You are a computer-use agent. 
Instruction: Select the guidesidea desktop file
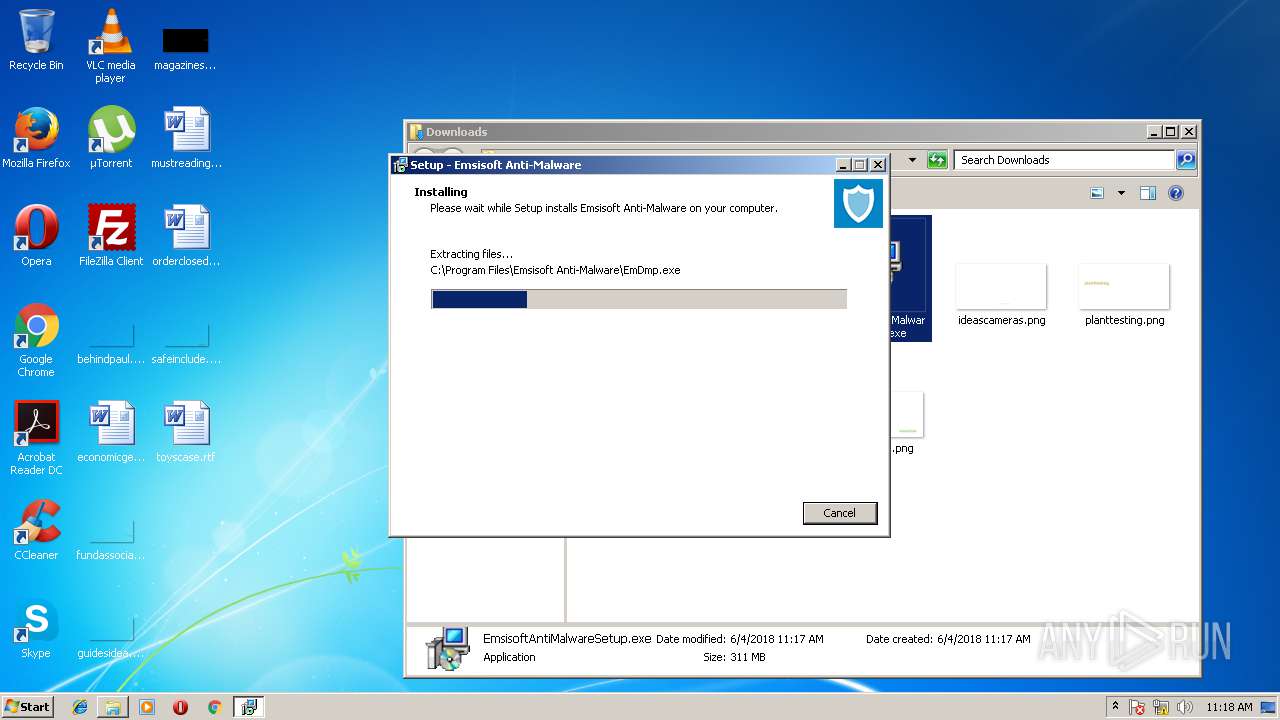(x=111, y=636)
